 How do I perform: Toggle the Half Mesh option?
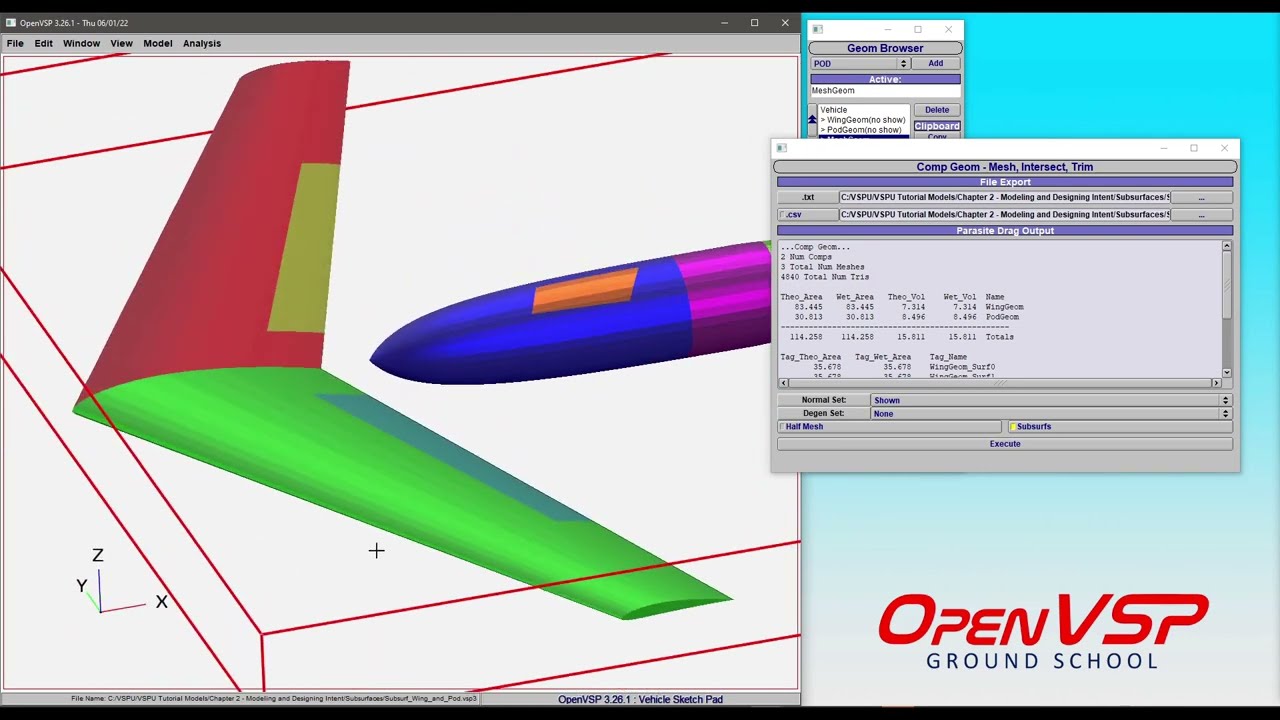coord(889,427)
